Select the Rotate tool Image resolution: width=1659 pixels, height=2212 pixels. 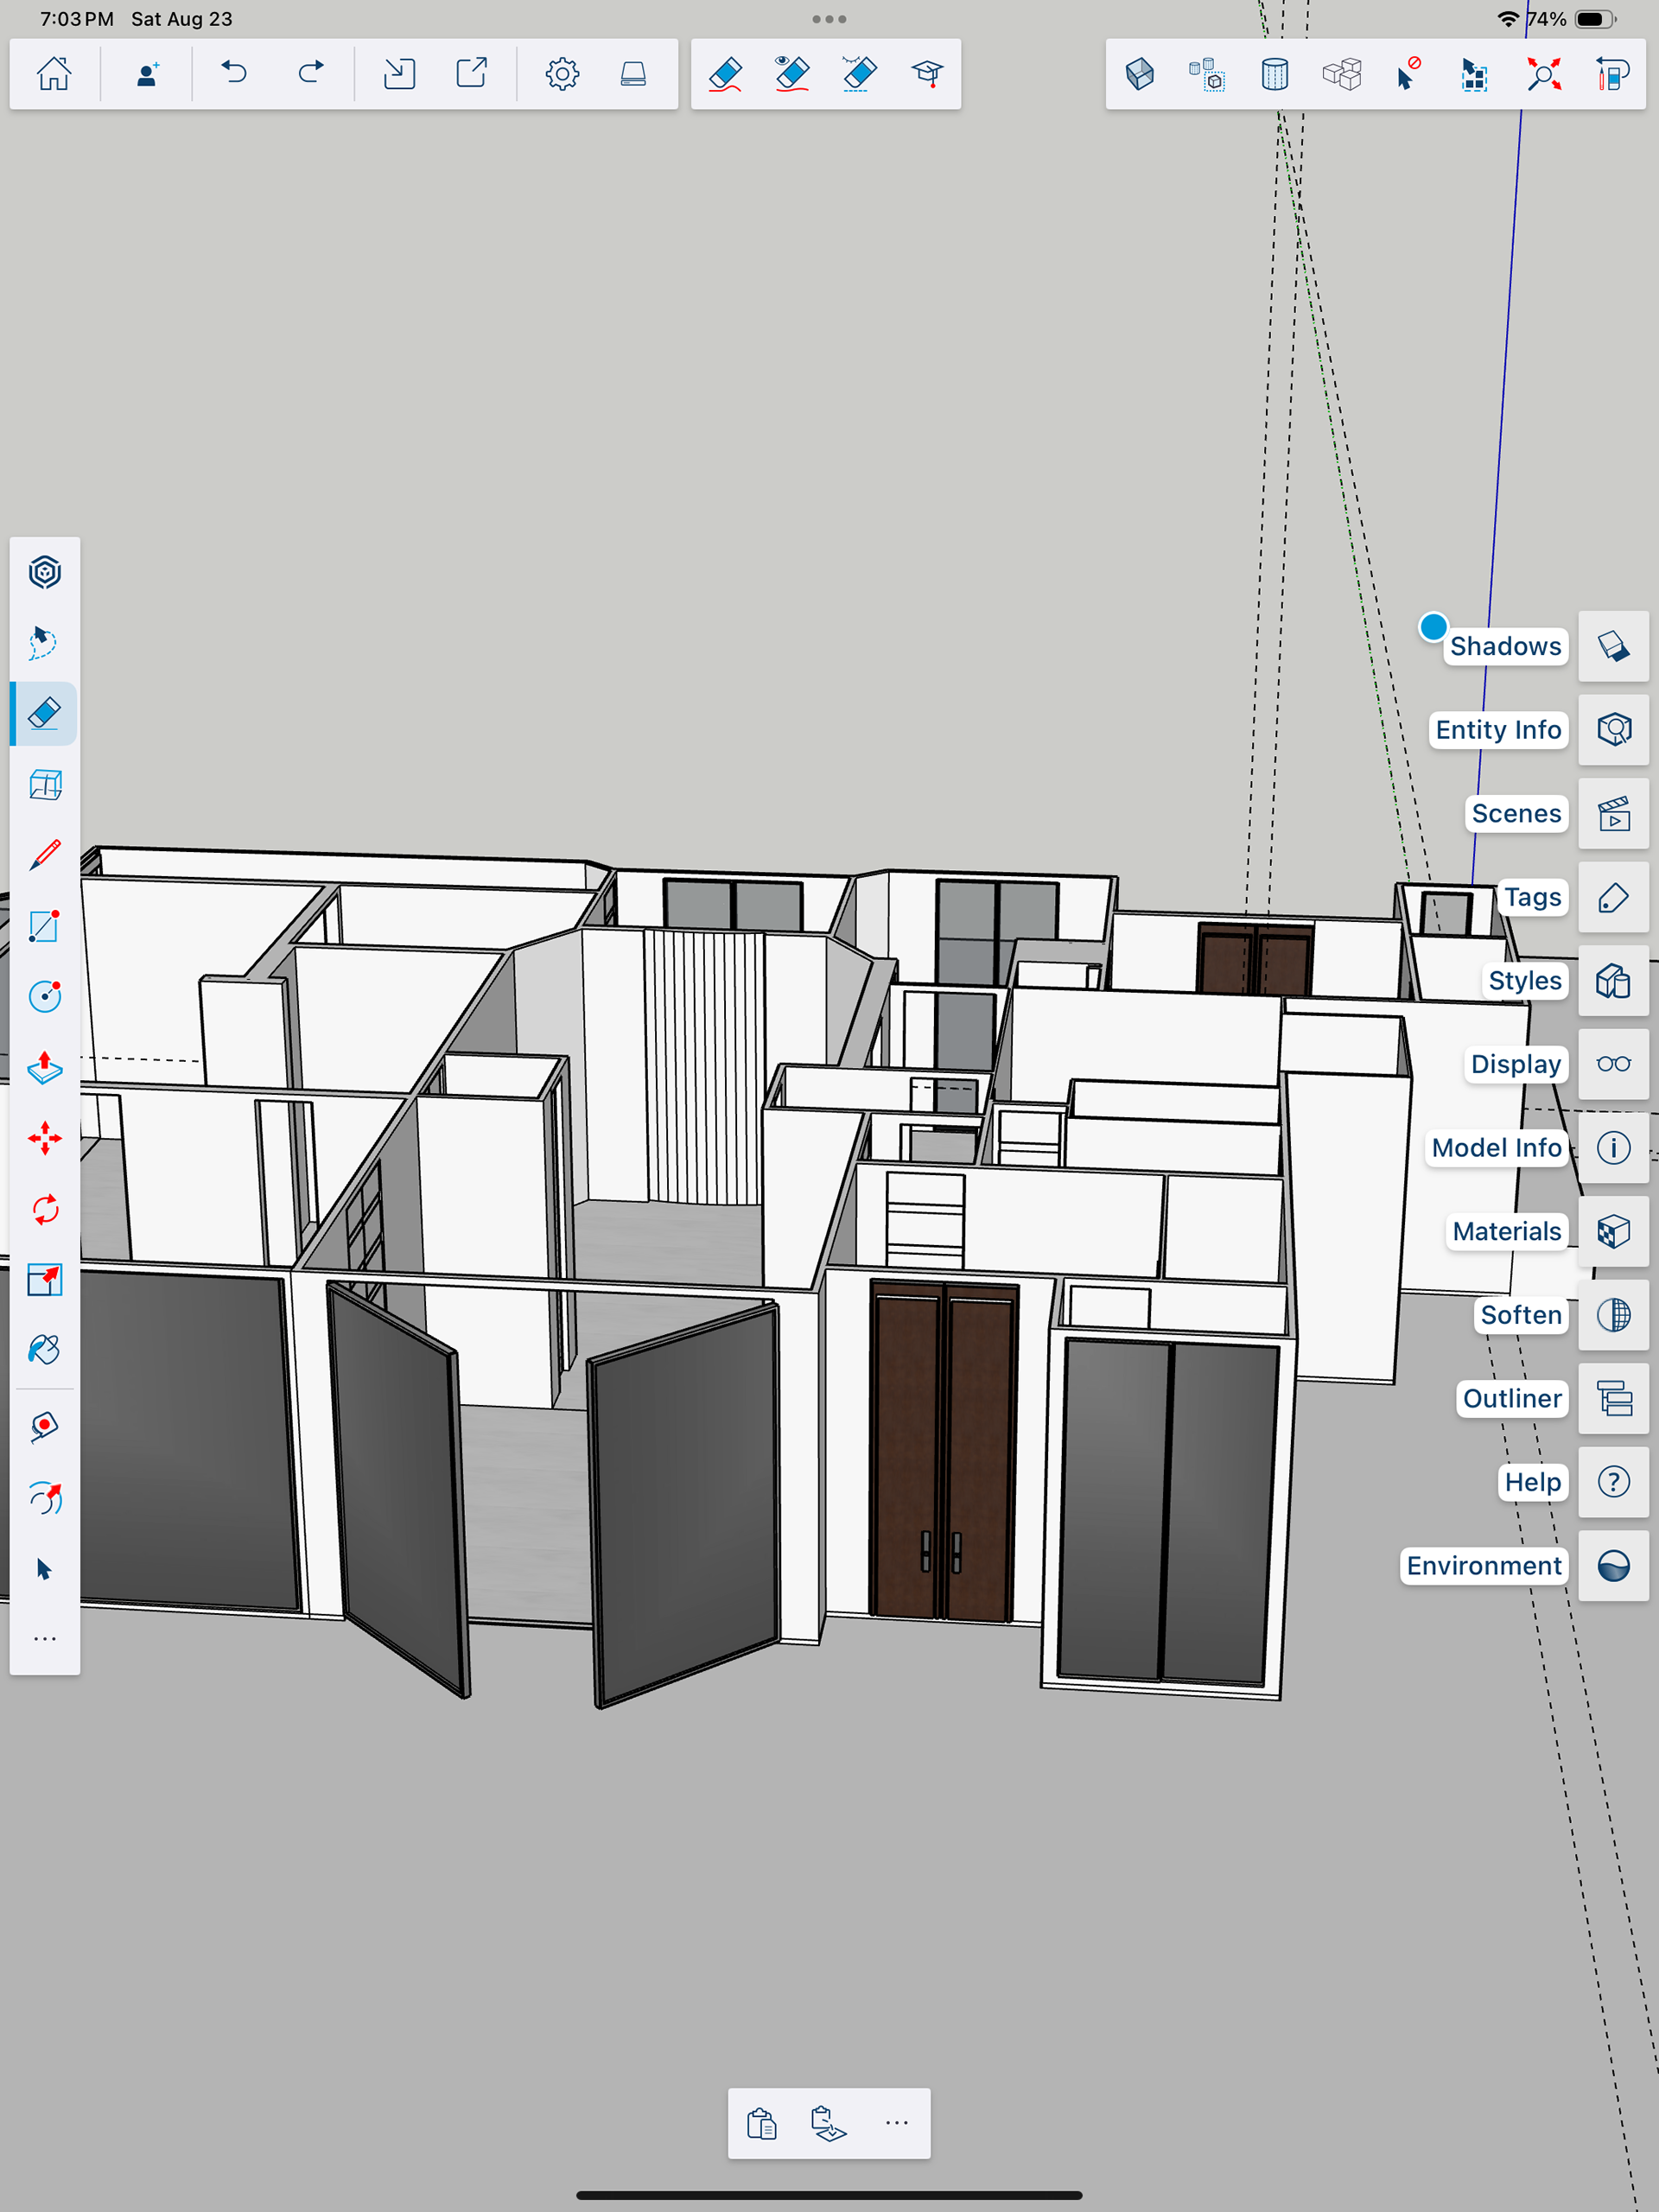[x=44, y=1209]
